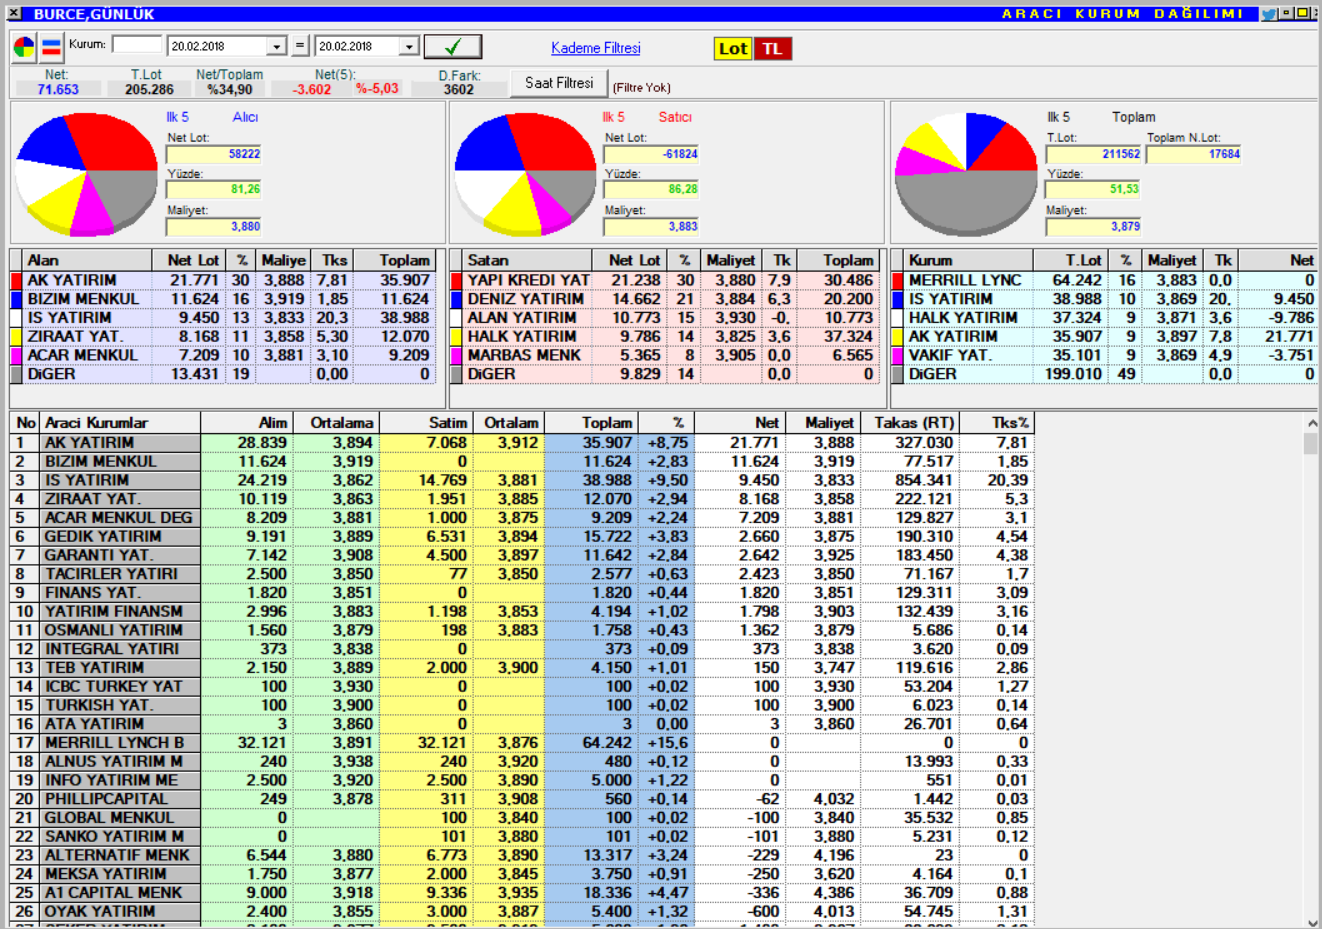The height and width of the screenshot is (929, 1322).
Task: Click the Satıcı pie chart
Action: [525, 174]
